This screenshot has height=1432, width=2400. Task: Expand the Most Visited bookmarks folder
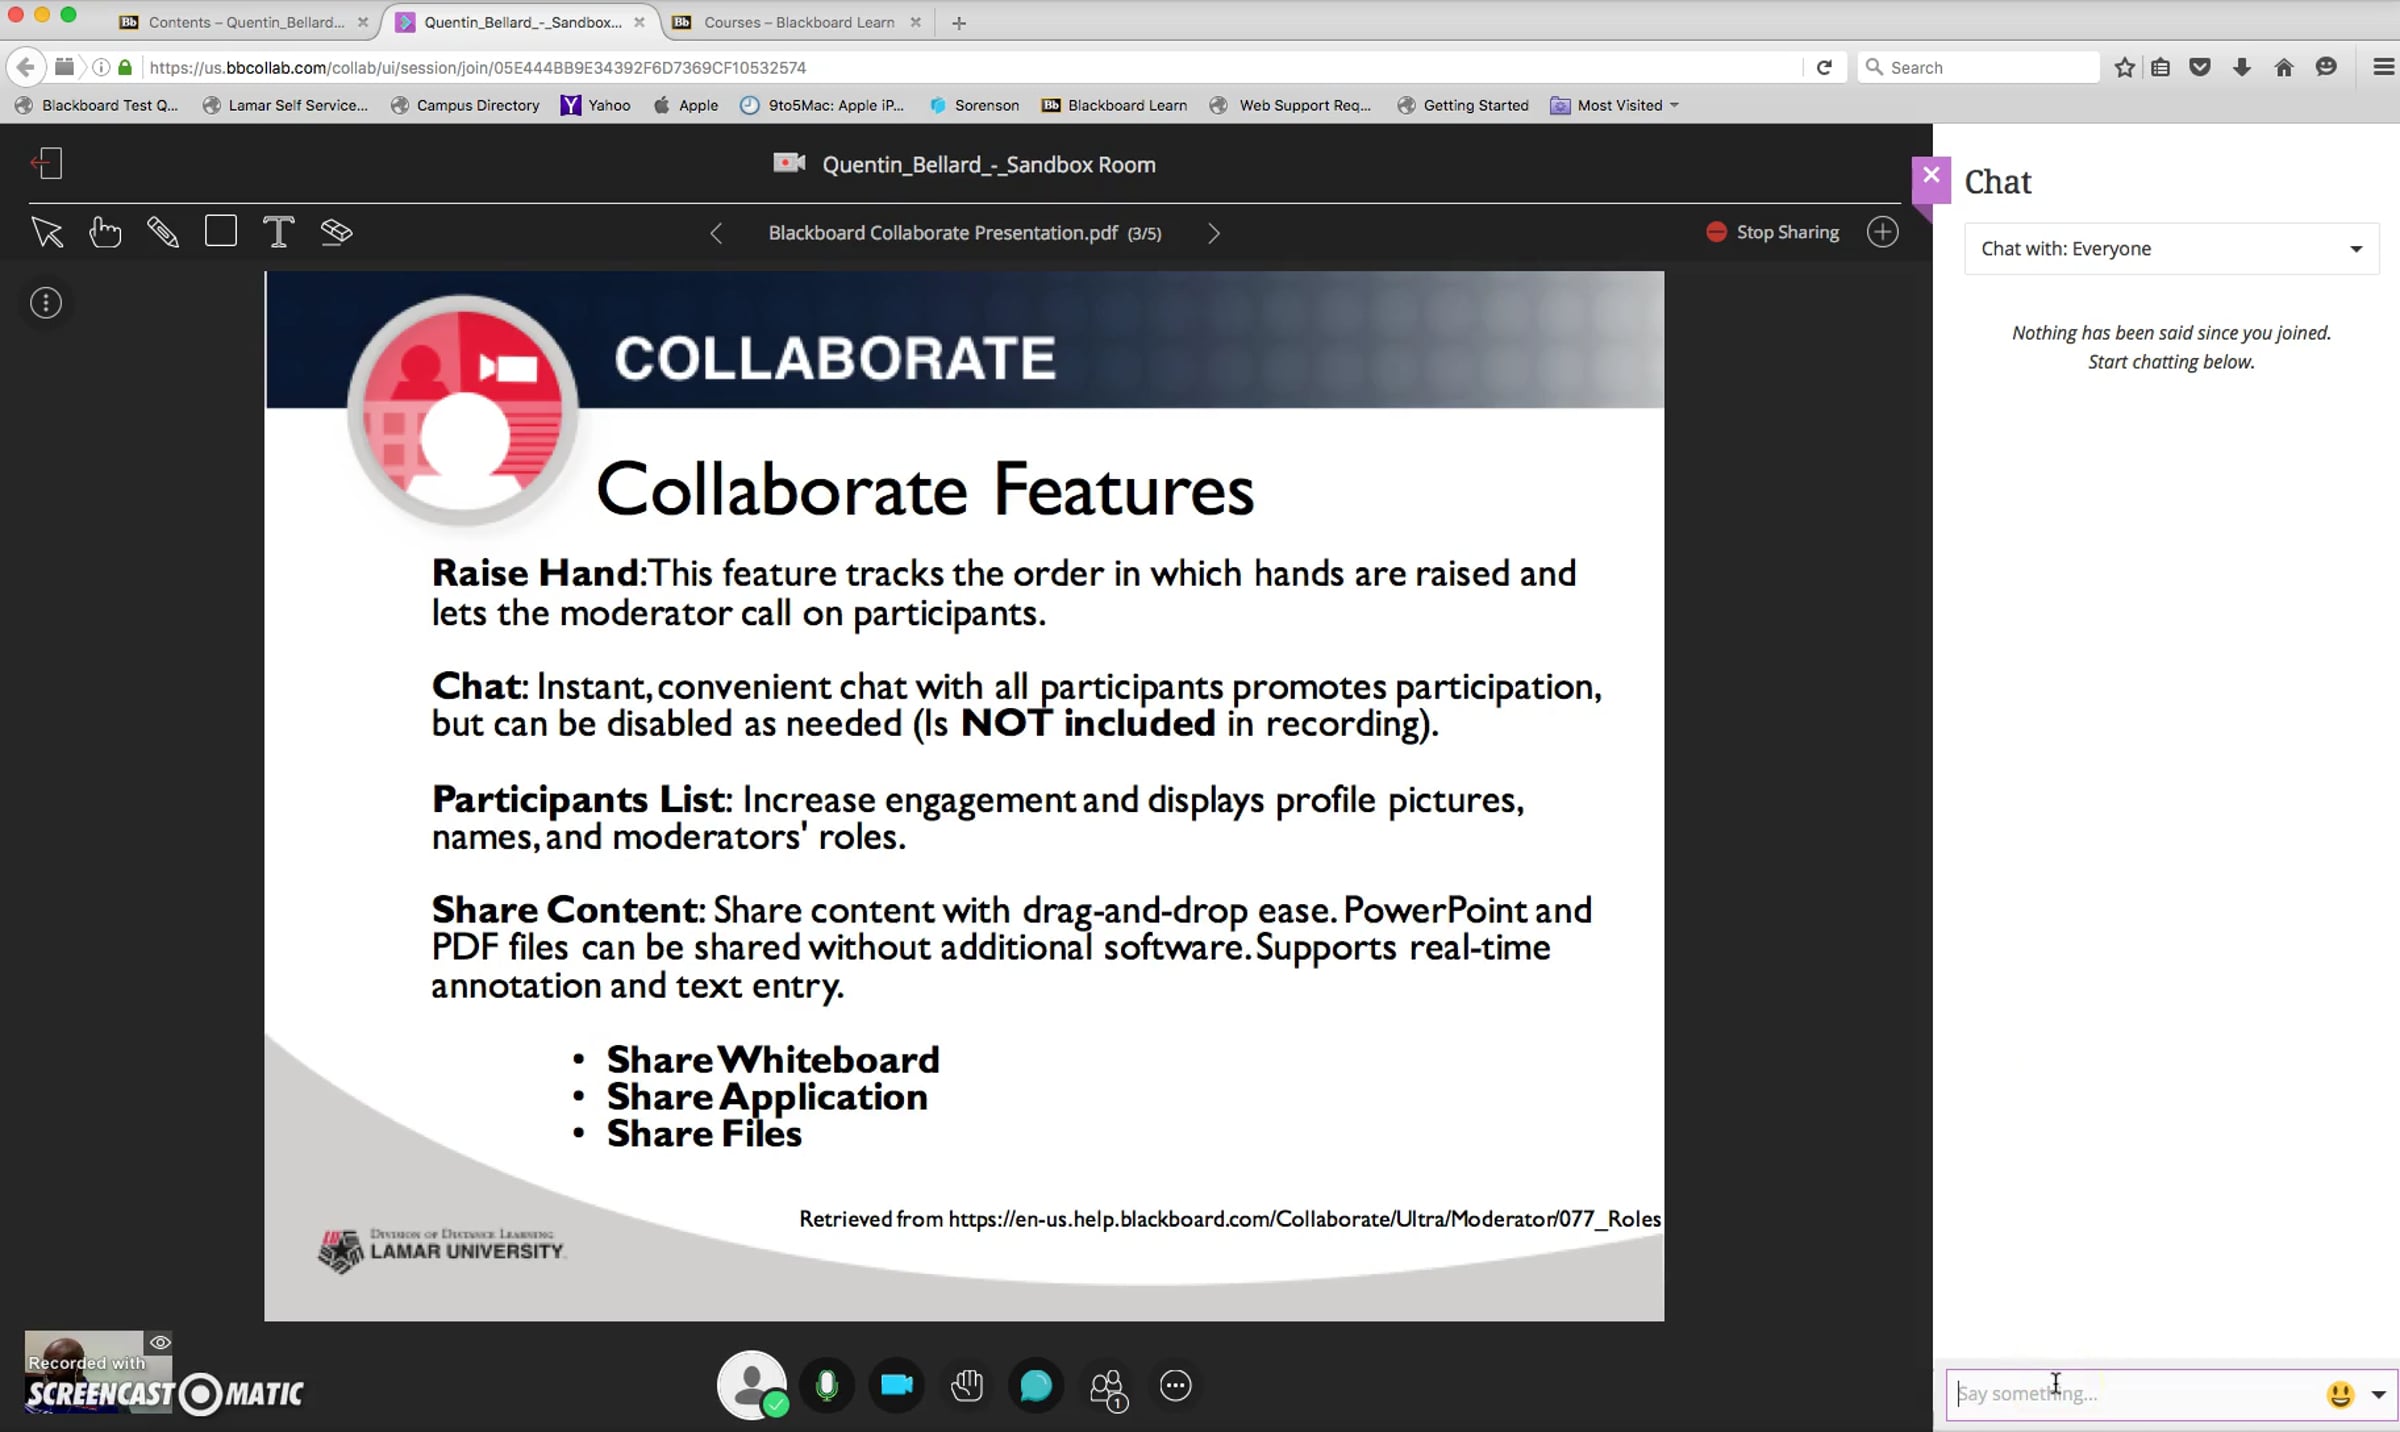point(1614,105)
